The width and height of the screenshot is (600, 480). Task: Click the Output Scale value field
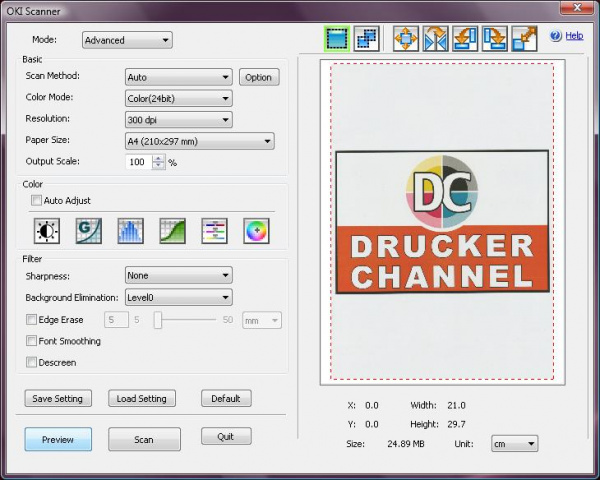(x=139, y=162)
